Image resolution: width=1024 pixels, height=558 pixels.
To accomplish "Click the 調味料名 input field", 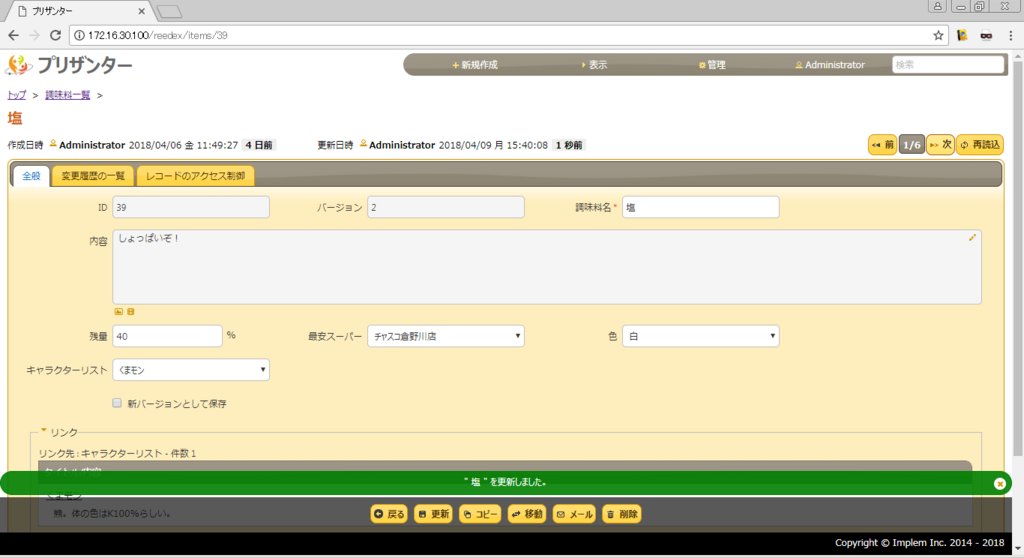I will pyautogui.click(x=701, y=207).
